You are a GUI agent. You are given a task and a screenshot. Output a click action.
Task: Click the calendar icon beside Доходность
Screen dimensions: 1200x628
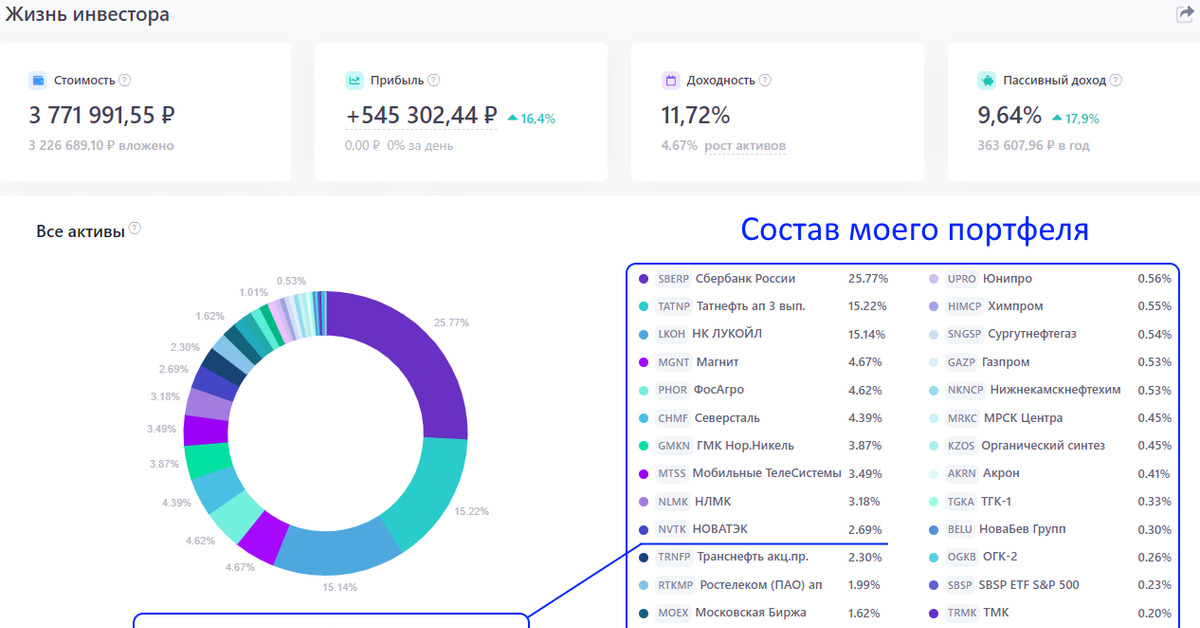(670, 80)
